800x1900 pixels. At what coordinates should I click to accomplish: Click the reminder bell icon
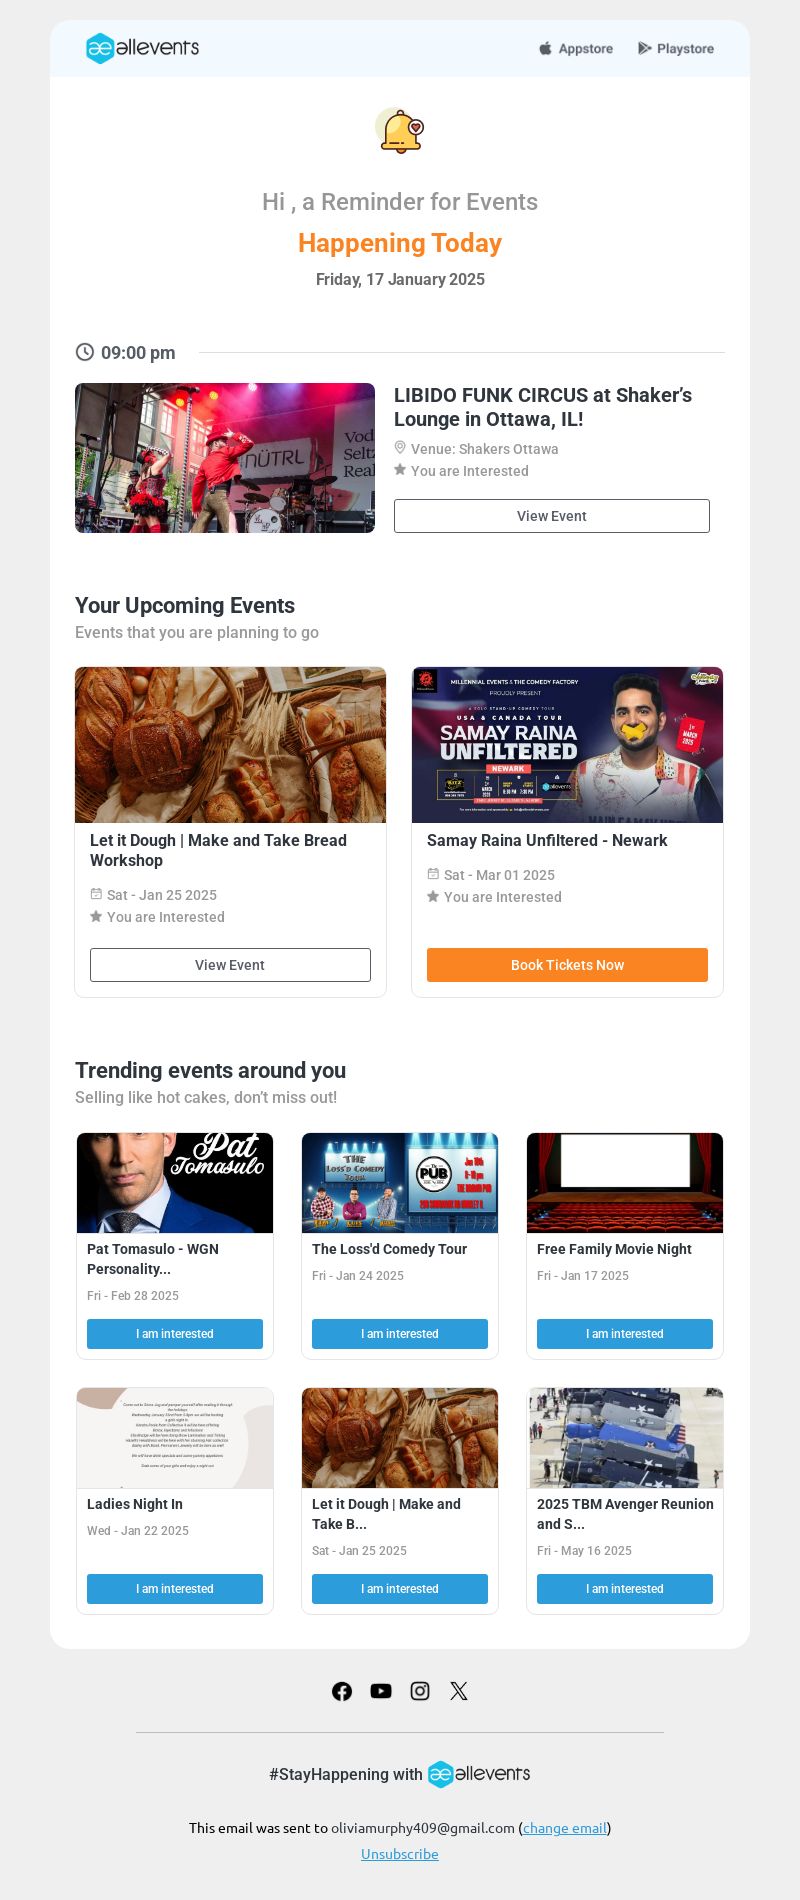pyautogui.click(x=400, y=131)
